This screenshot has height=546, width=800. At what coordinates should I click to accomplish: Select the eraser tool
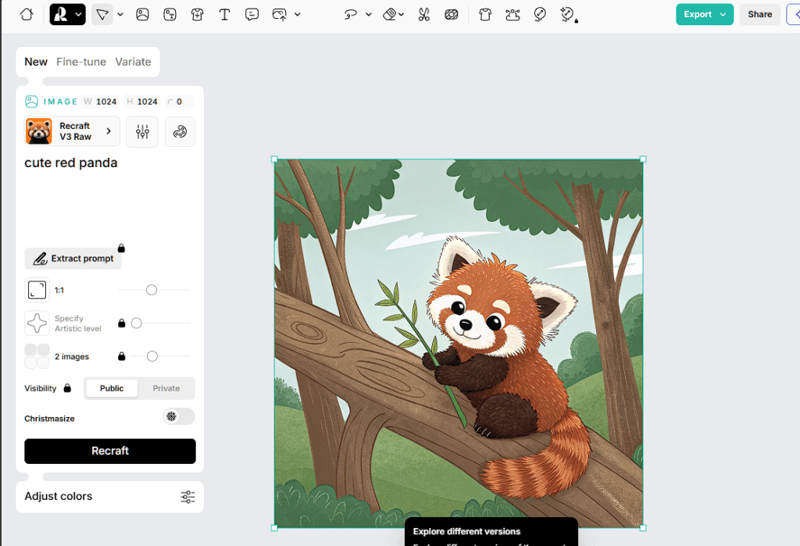click(390, 14)
